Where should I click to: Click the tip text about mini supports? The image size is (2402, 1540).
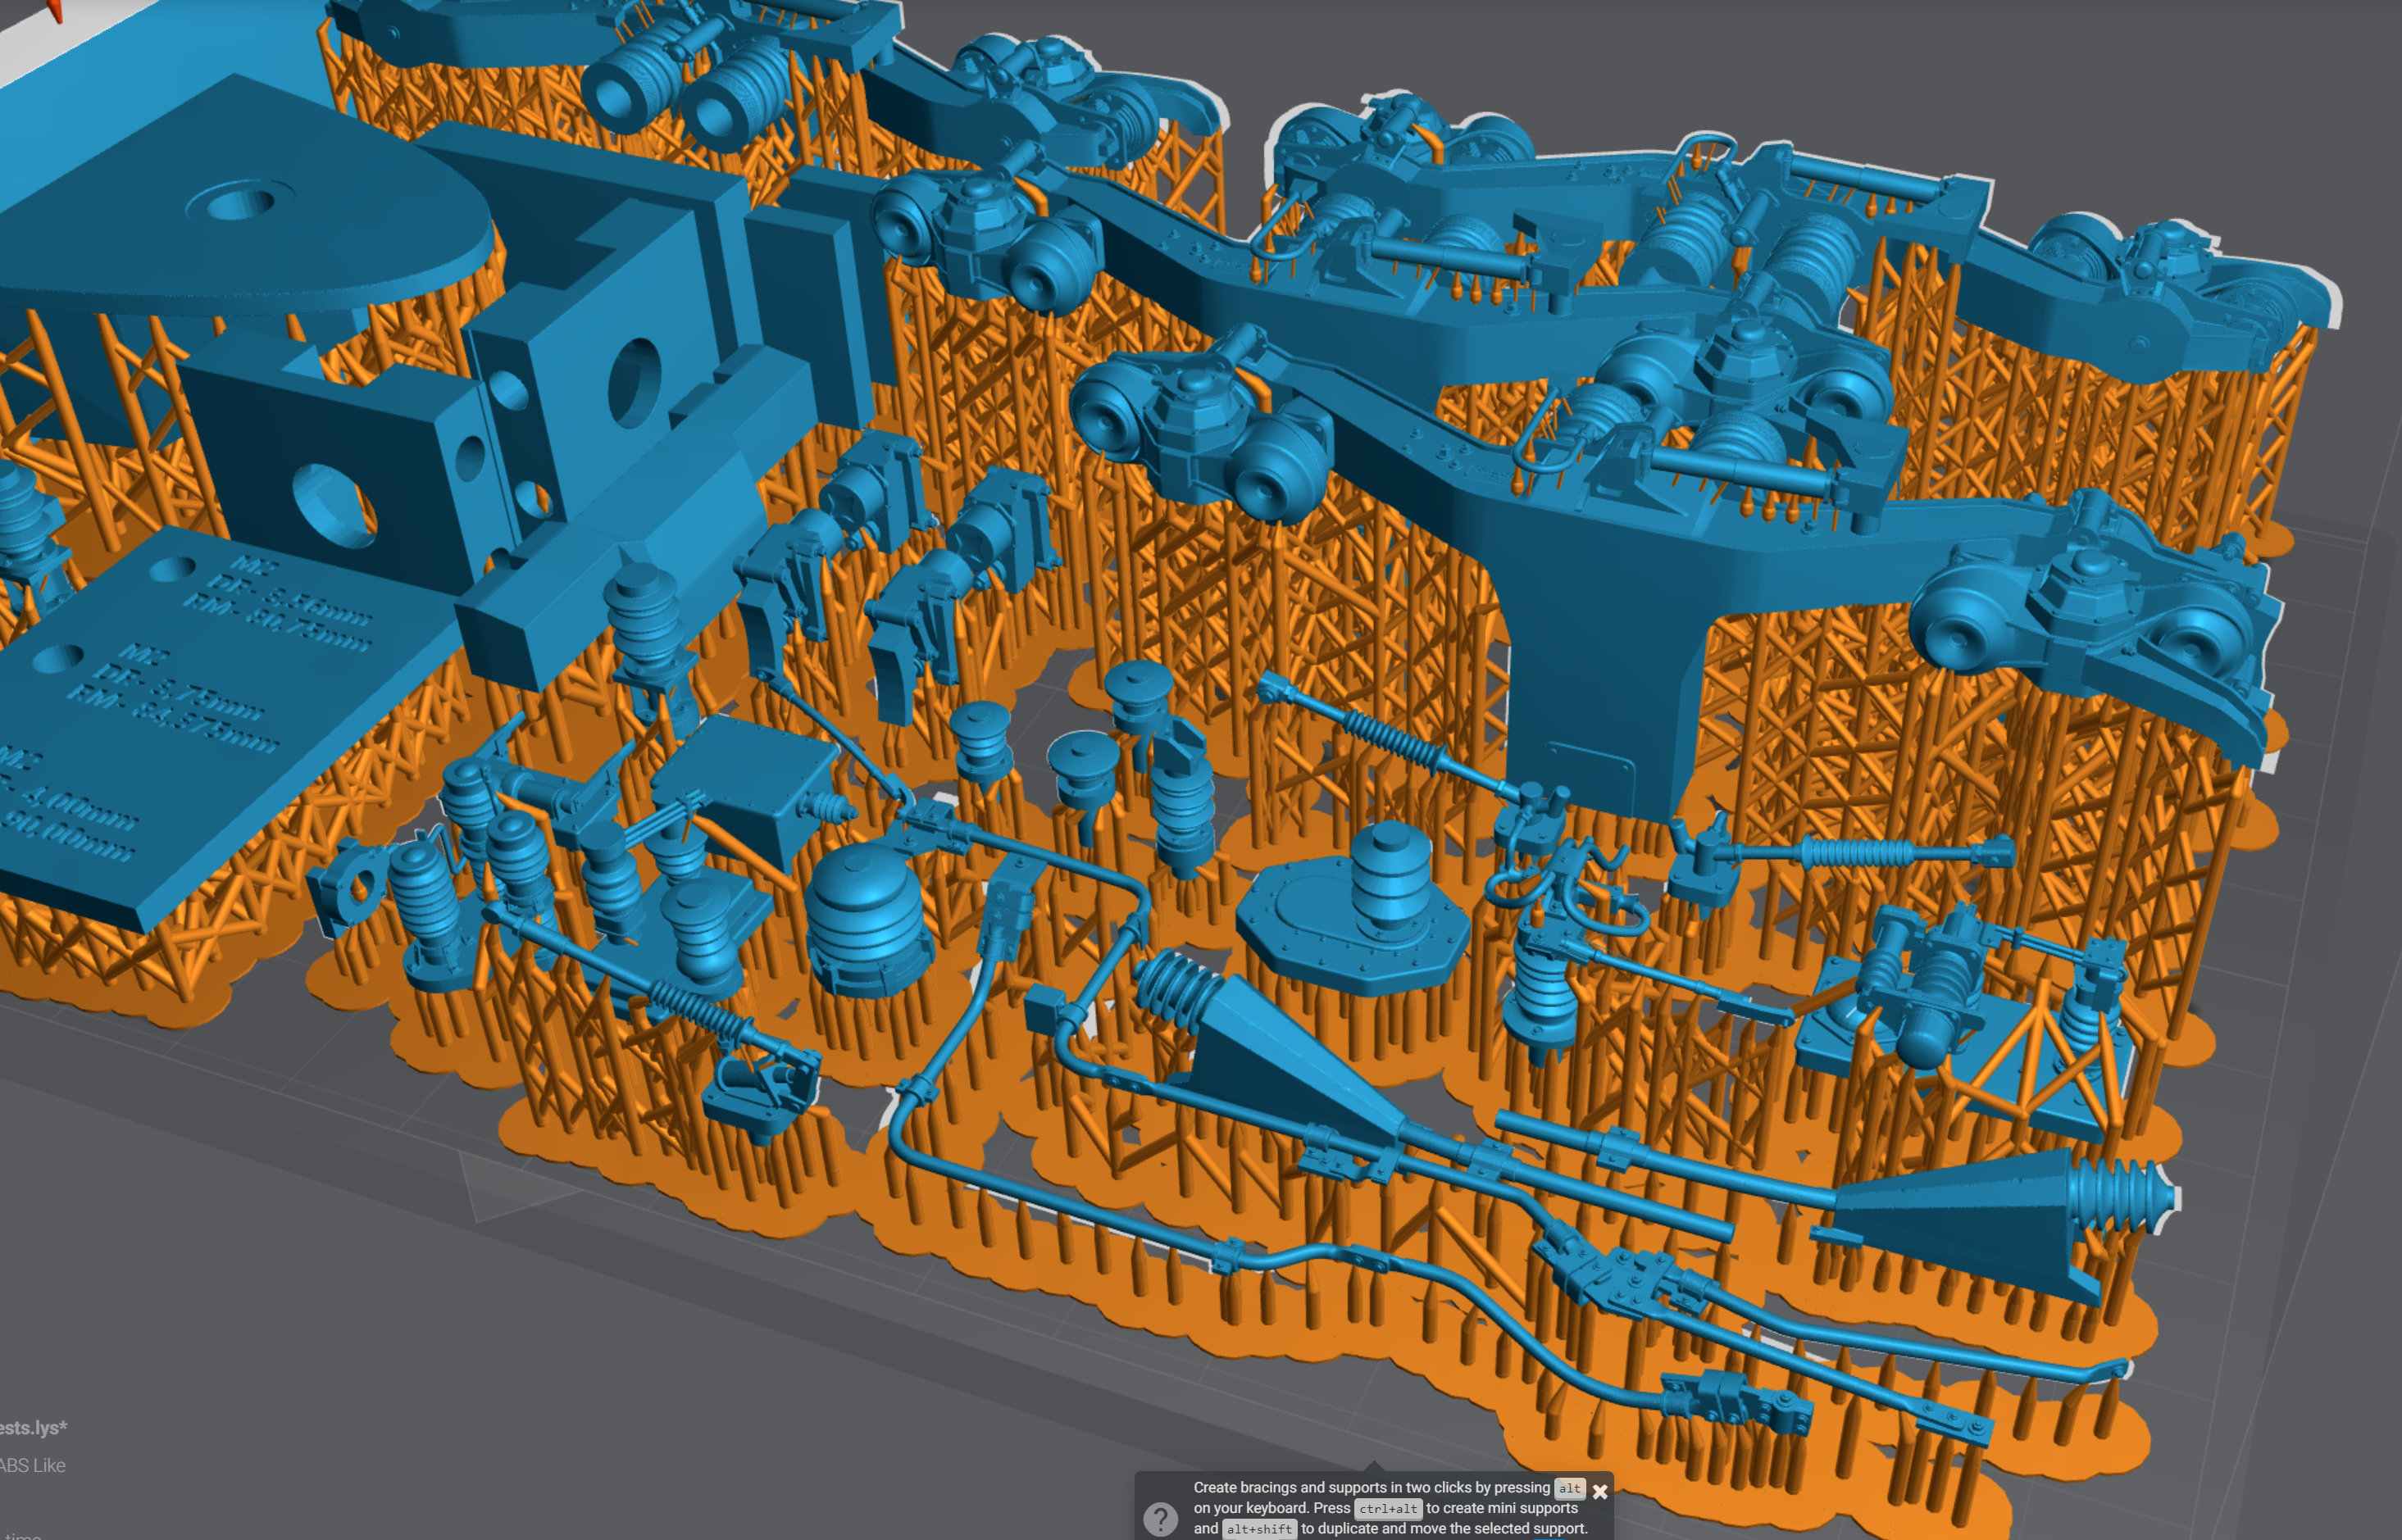pyautogui.click(x=1501, y=1508)
